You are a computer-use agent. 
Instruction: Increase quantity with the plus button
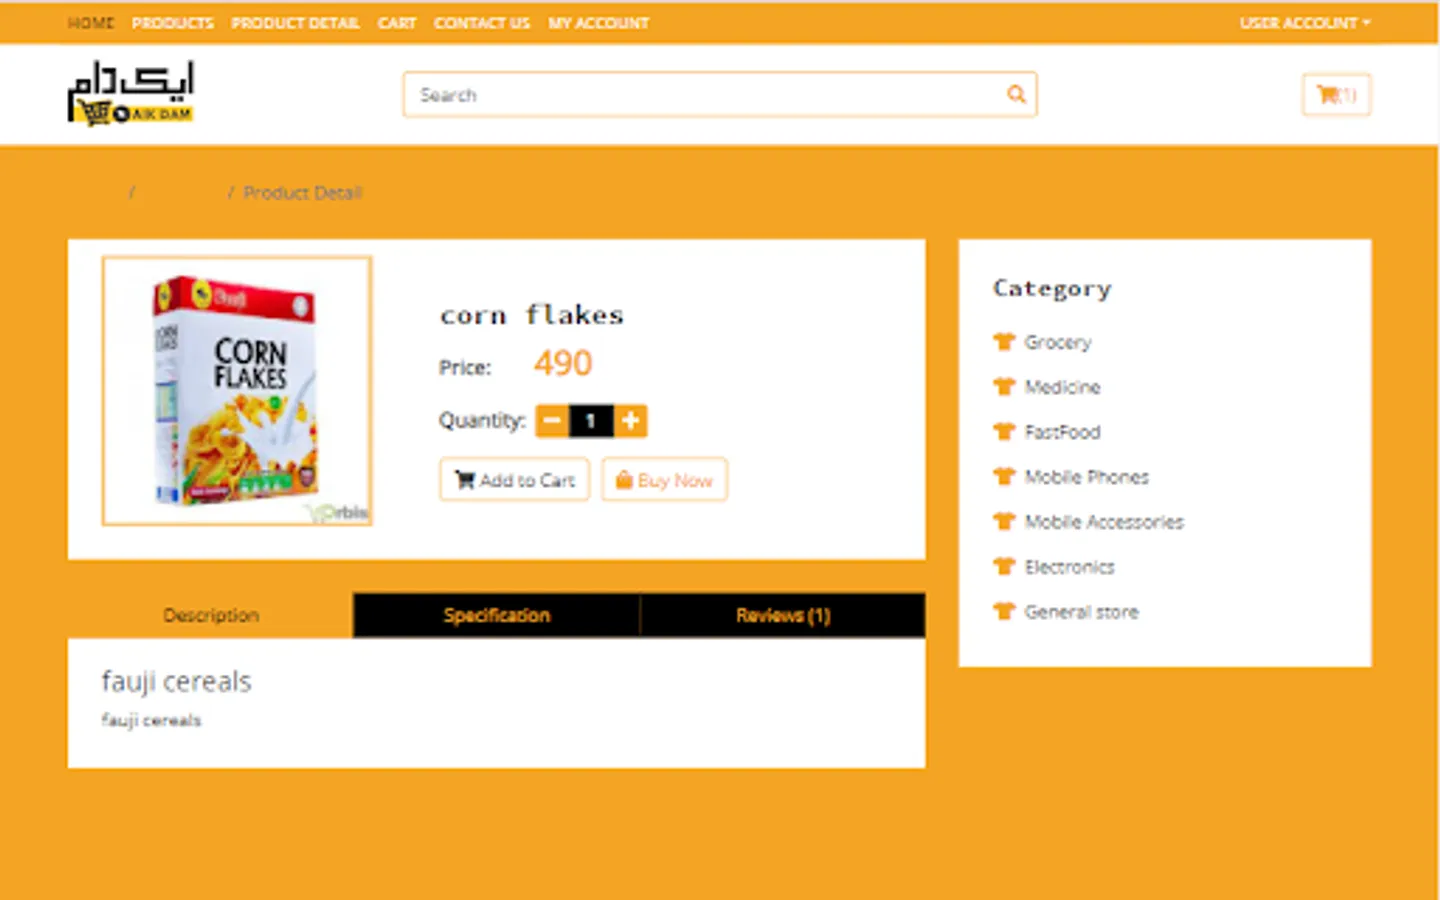tap(630, 421)
